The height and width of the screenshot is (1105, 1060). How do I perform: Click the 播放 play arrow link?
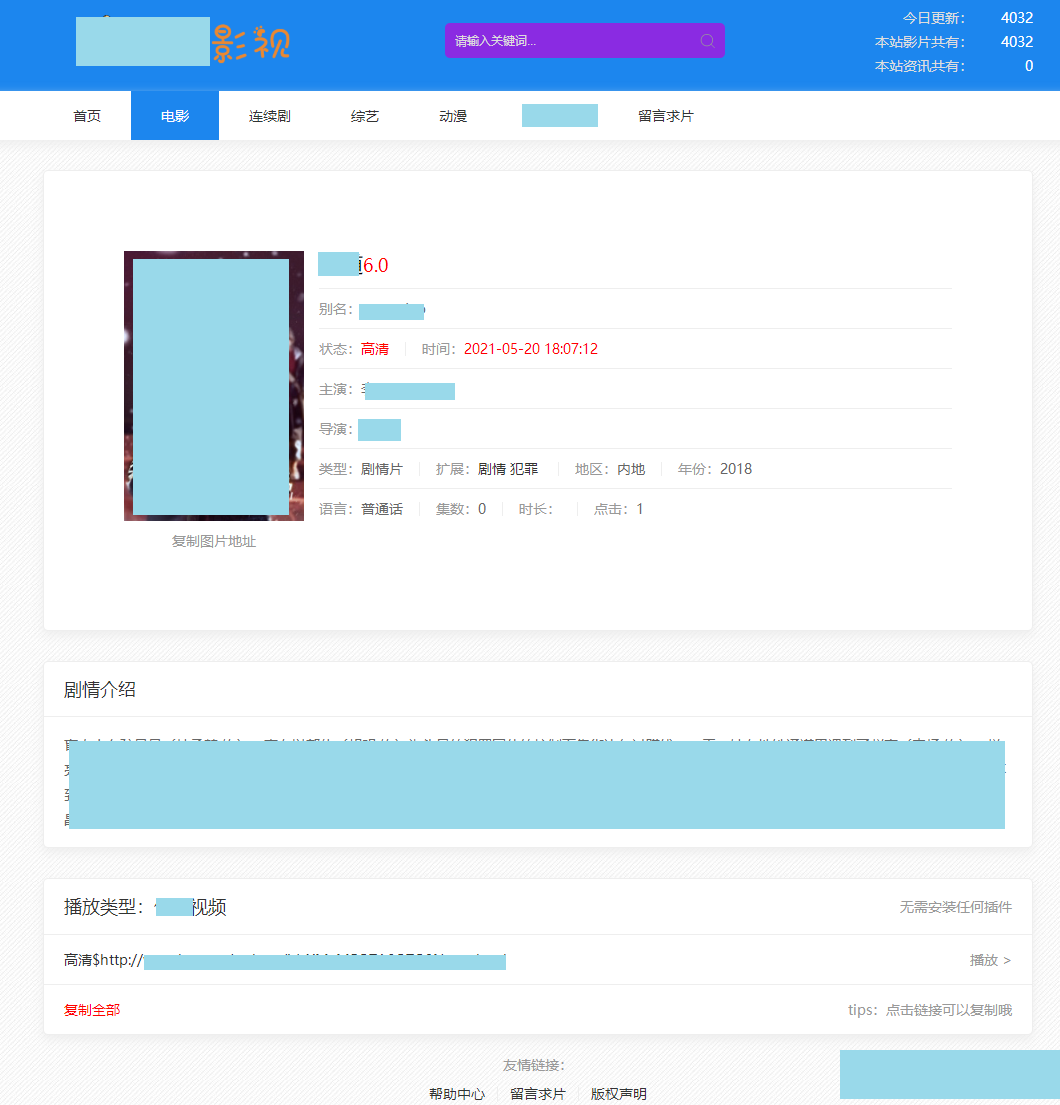[990, 959]
